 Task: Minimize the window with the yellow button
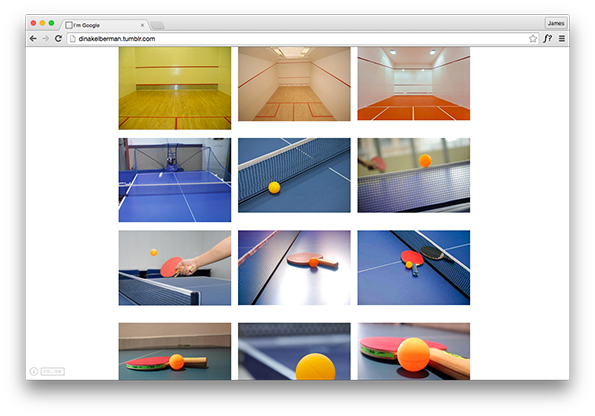[x=42, y=23]
